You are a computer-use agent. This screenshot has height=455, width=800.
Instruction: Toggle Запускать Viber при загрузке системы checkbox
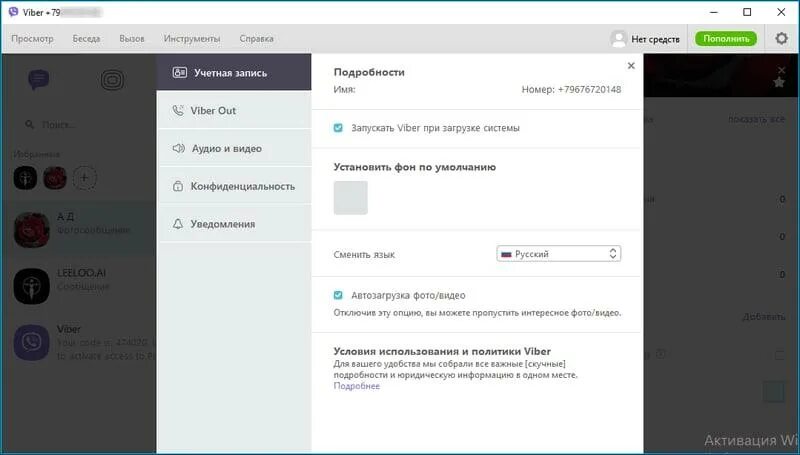pyautogui.click(x=338, y=128)
